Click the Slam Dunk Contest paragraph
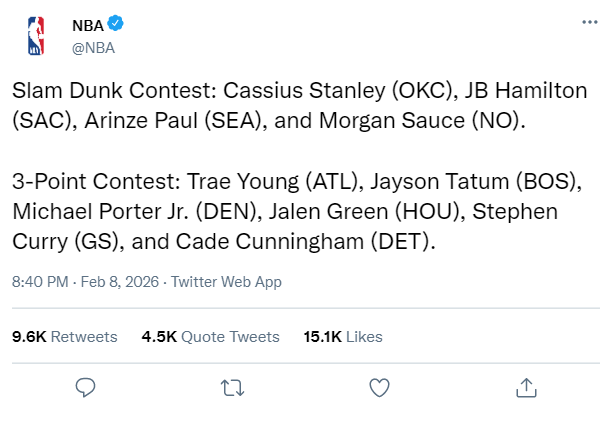This screenshot has height=424, width=612. [x=300, y=105]
